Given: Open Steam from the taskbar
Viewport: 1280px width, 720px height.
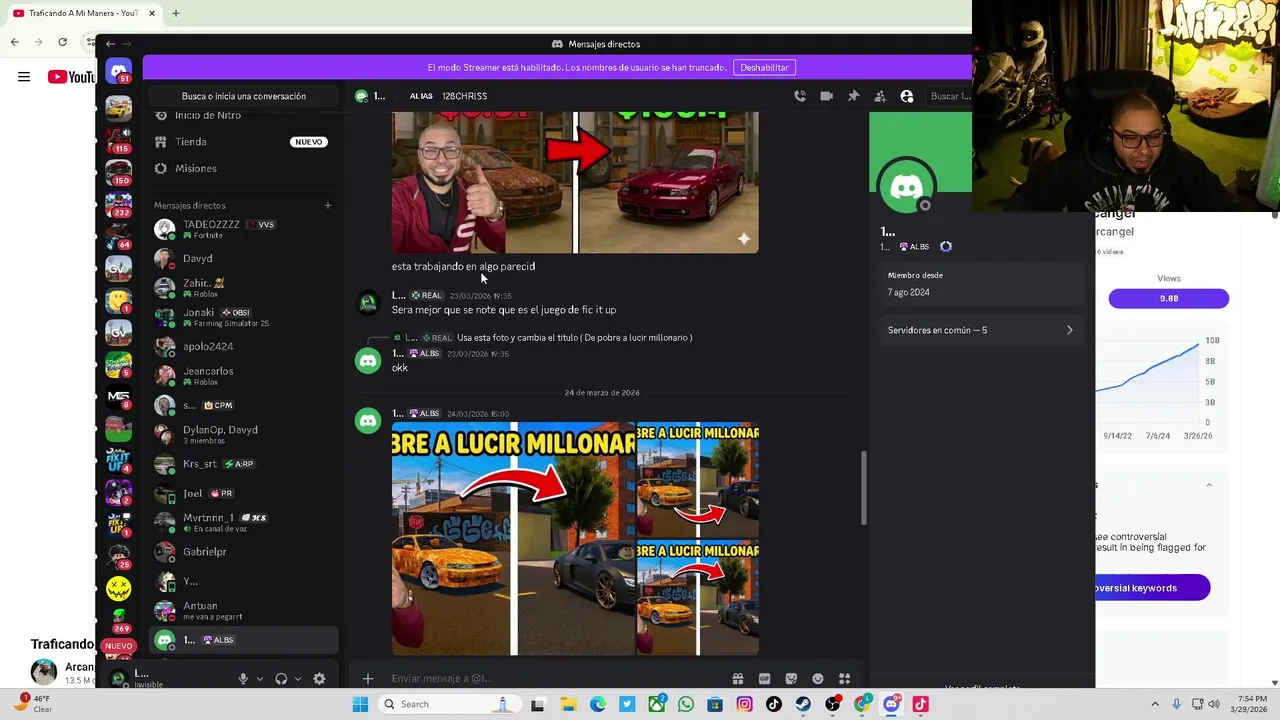Looking at the screenshot, I should [x=803, y=704].
